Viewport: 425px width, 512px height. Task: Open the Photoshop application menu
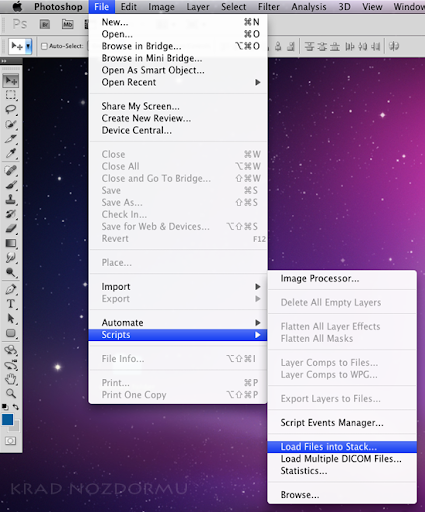[58, 7]
